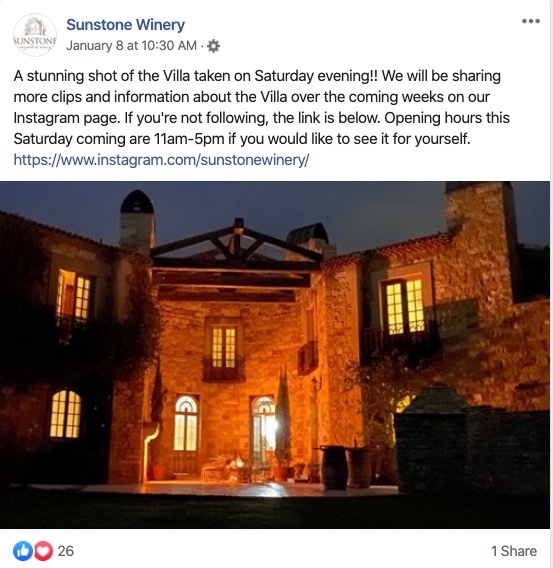Click the lit balcony window on right wing
Viewport: 553px width, 568px height.
[405, 306]
